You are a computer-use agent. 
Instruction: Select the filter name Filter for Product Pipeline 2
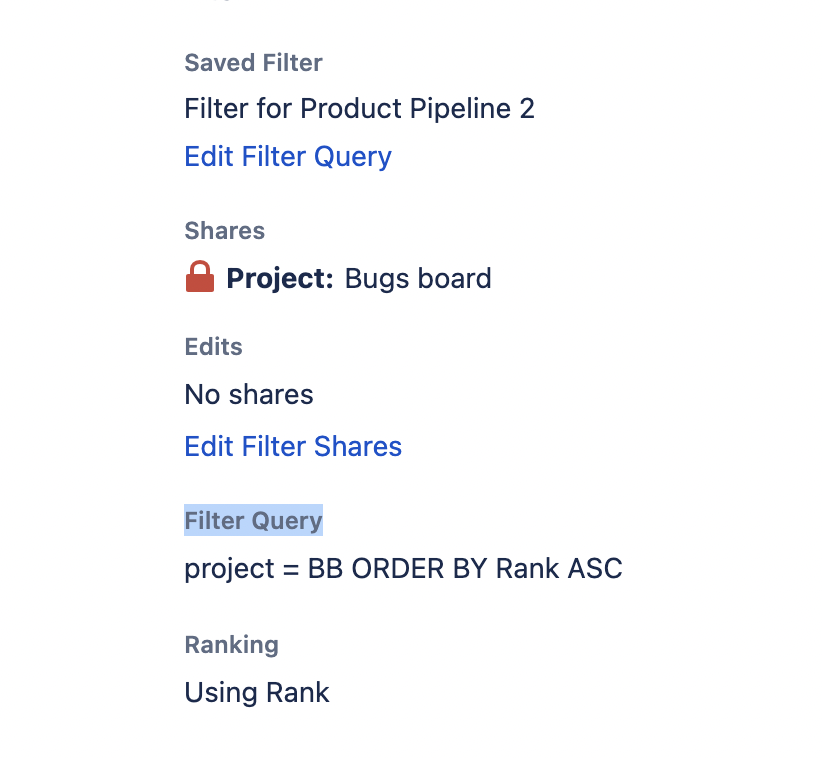359,108
